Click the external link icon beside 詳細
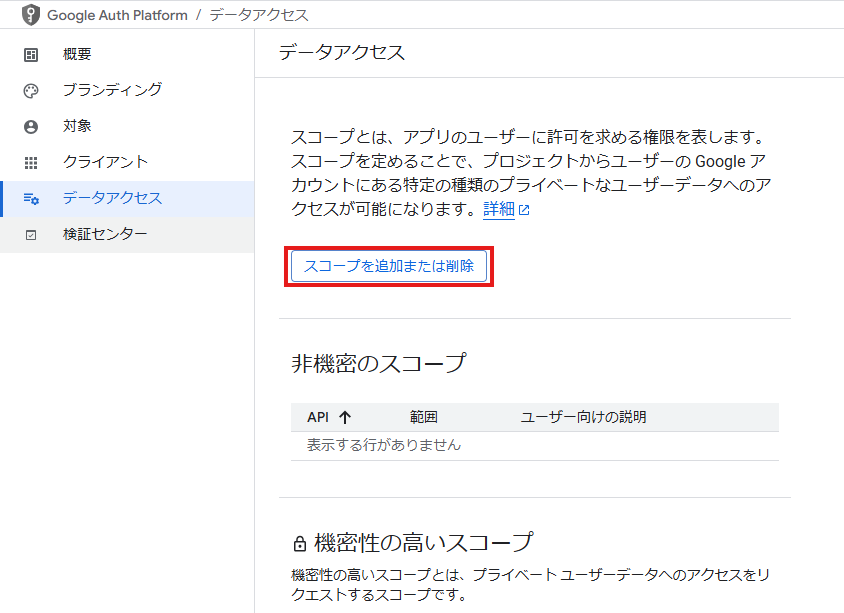Image resolution: width=844 pixels, height=613 pixels. click(524, 210)
